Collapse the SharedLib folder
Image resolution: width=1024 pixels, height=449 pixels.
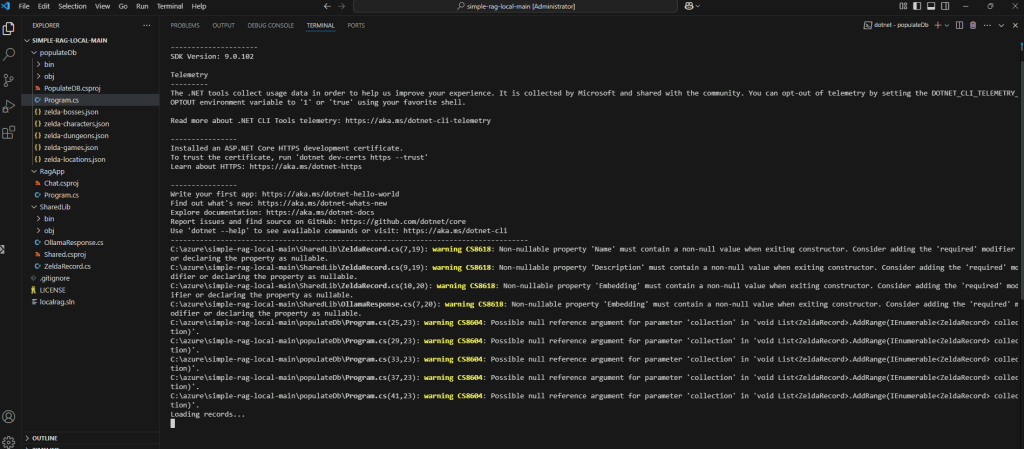tap(89, 207)
